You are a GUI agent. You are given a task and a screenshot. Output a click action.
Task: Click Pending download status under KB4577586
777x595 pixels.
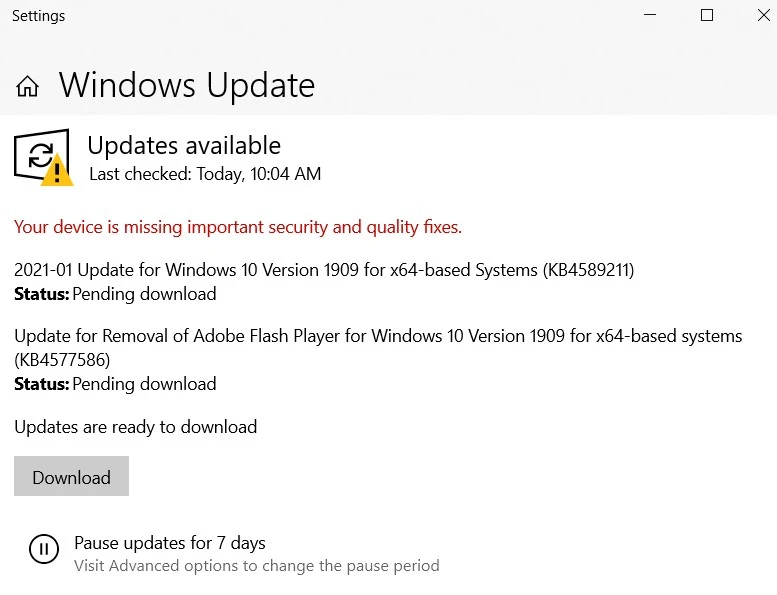144,384
